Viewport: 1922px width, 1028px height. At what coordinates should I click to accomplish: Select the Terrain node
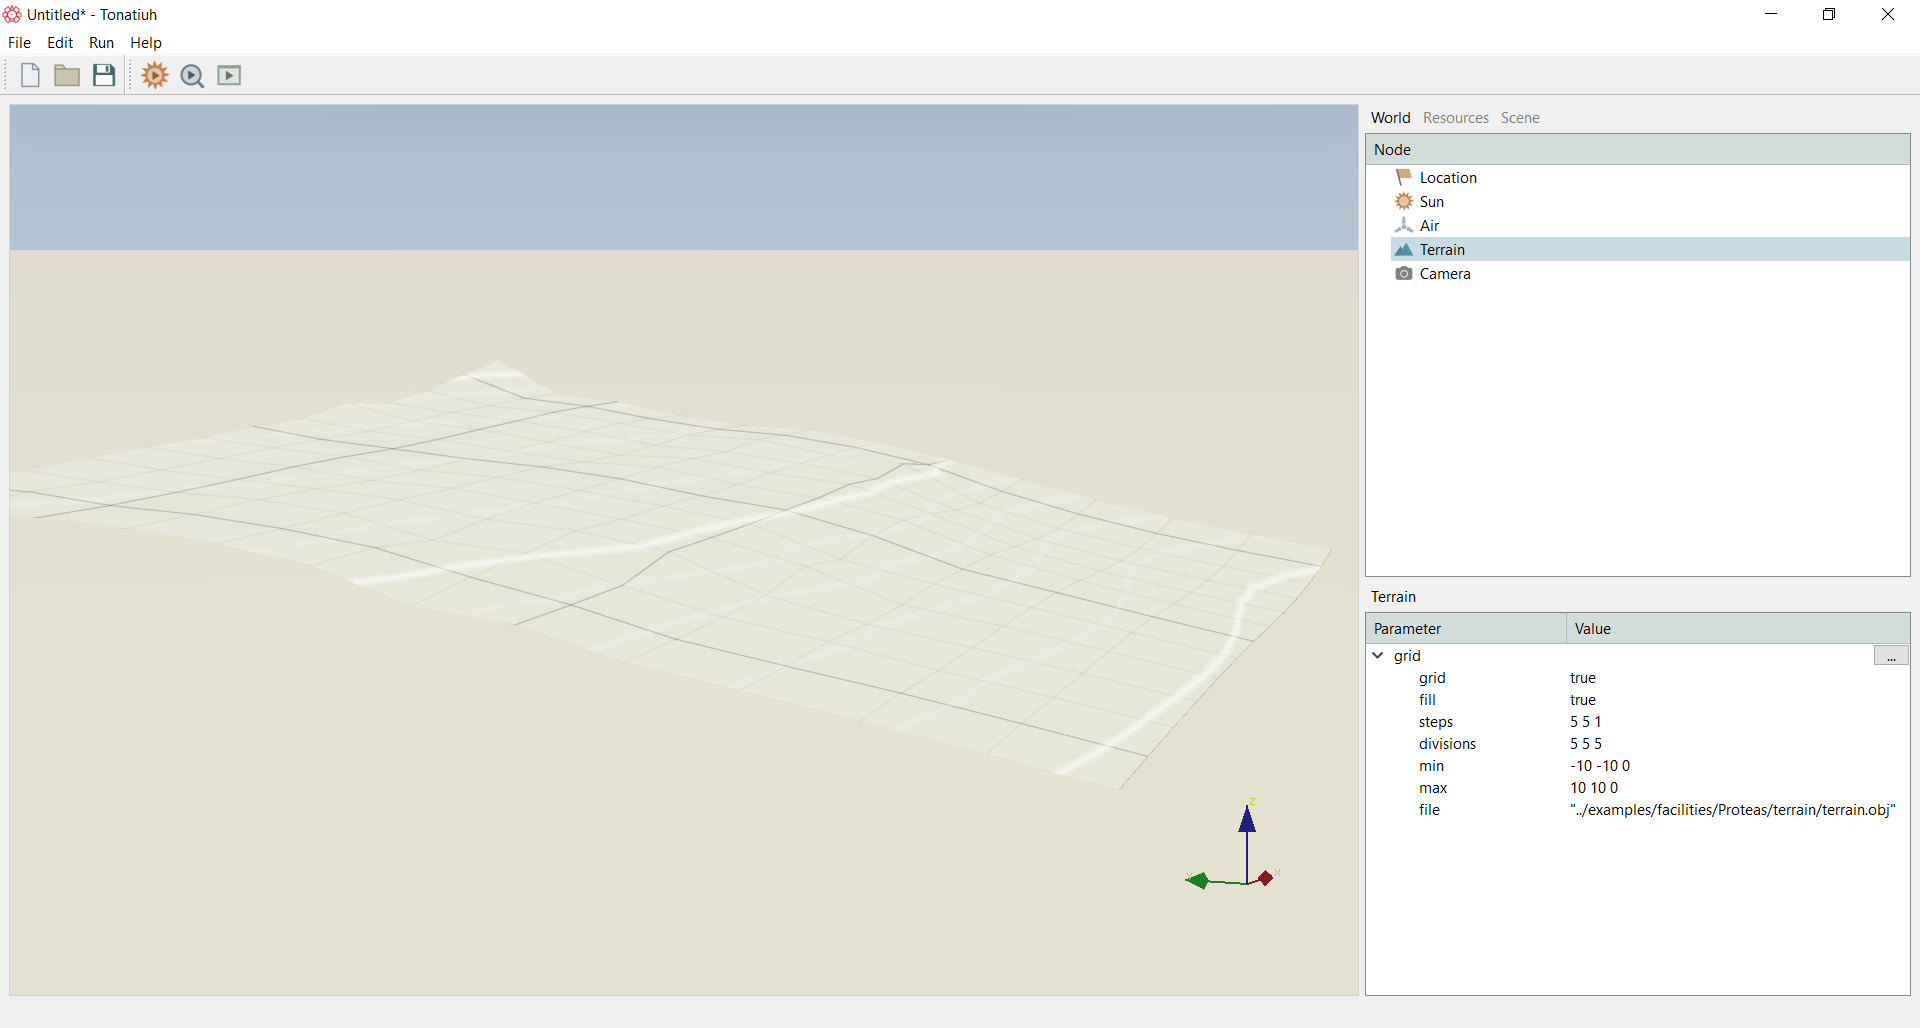(x=1442, y=250)
